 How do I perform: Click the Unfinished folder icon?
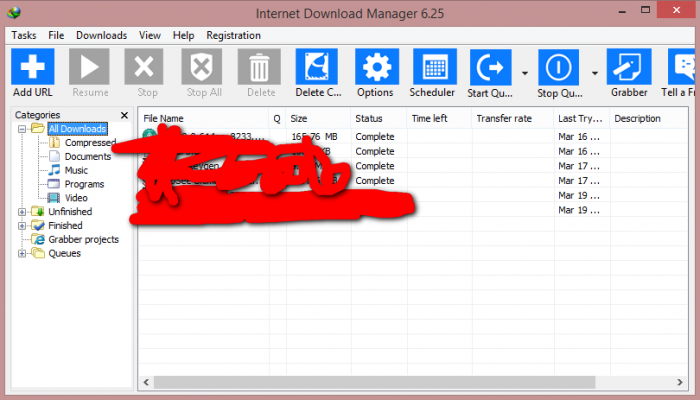(x=38, y=212)
